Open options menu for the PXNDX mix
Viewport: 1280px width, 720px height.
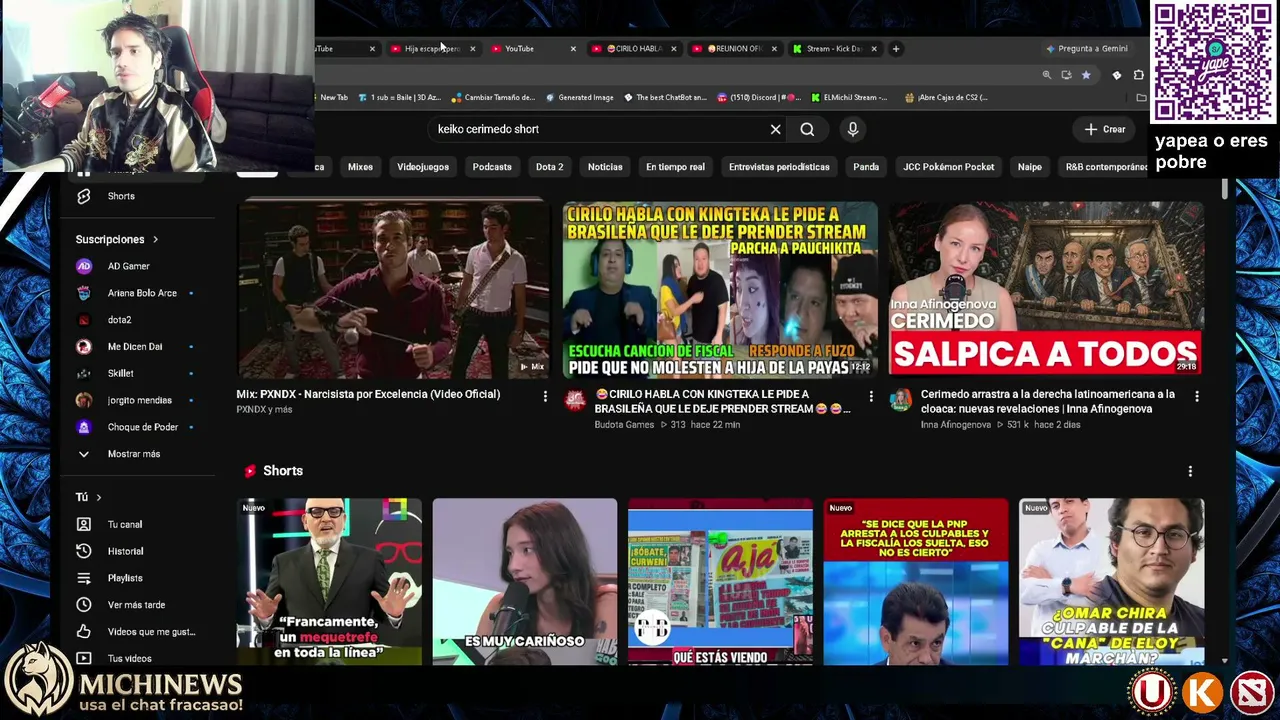click(x=545, y=397)
